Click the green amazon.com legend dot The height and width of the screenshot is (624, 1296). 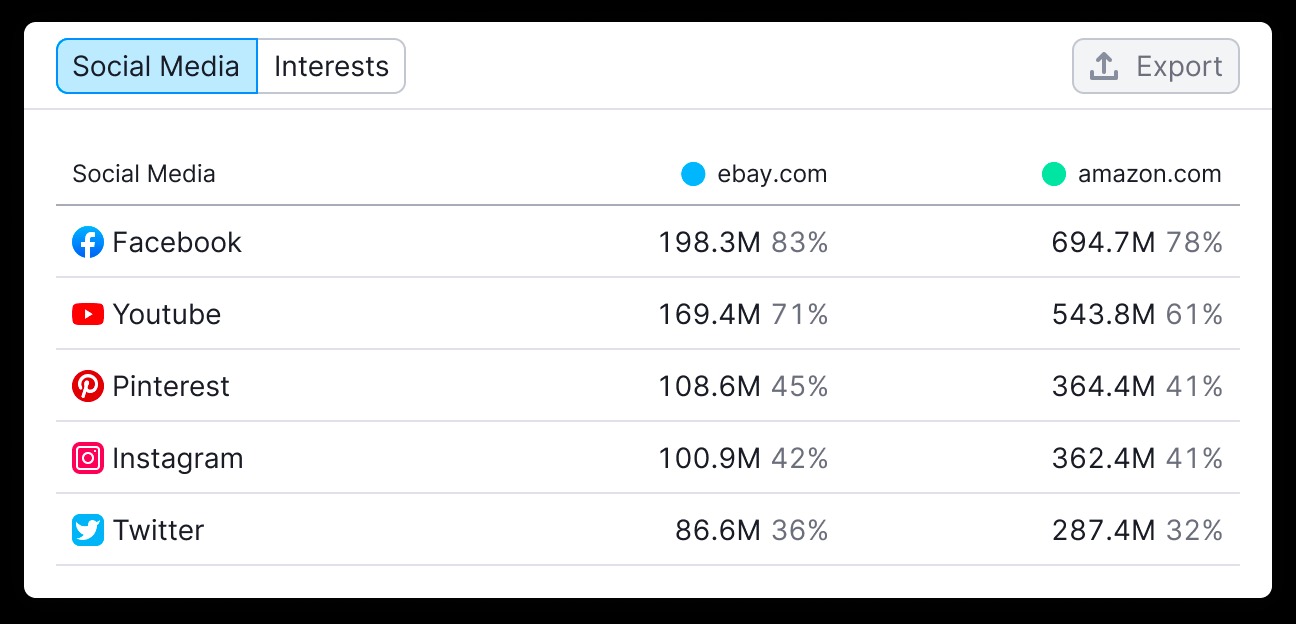pos(1054,174)
